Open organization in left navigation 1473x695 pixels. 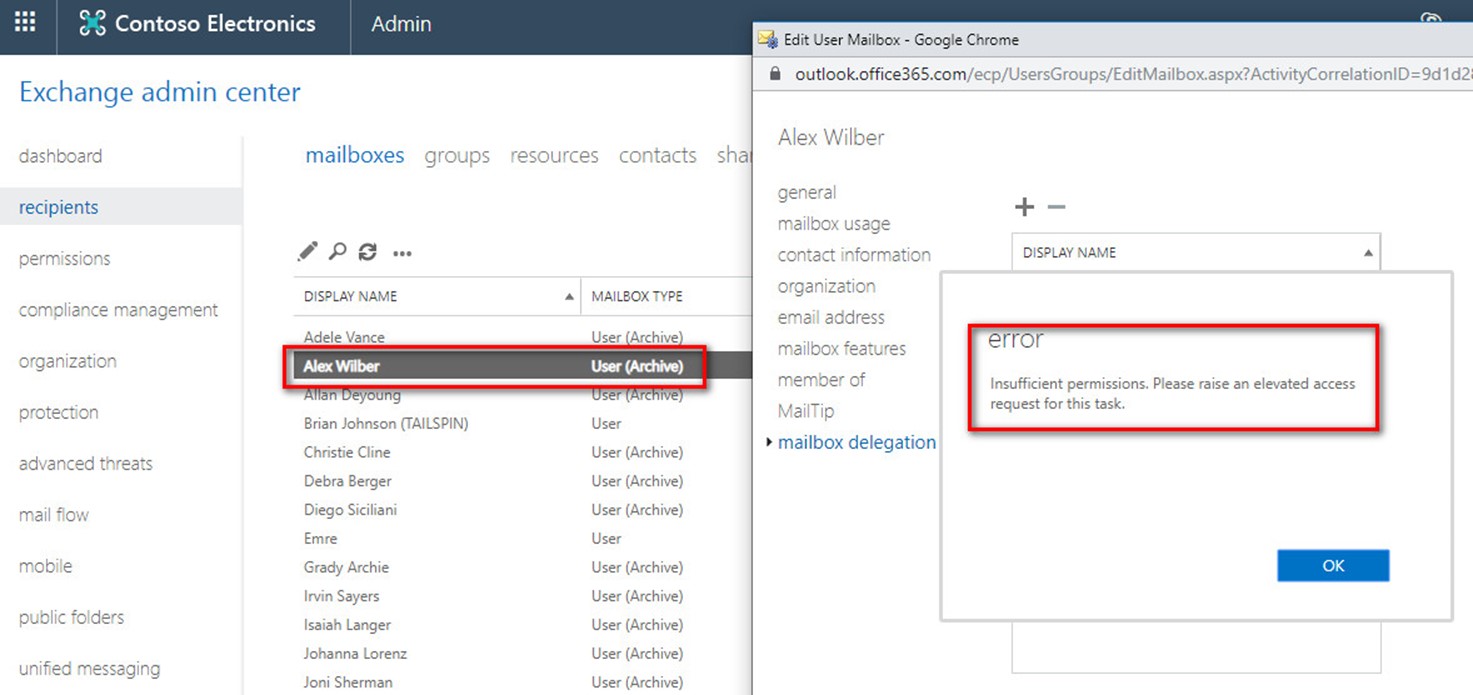click(67, 361)
